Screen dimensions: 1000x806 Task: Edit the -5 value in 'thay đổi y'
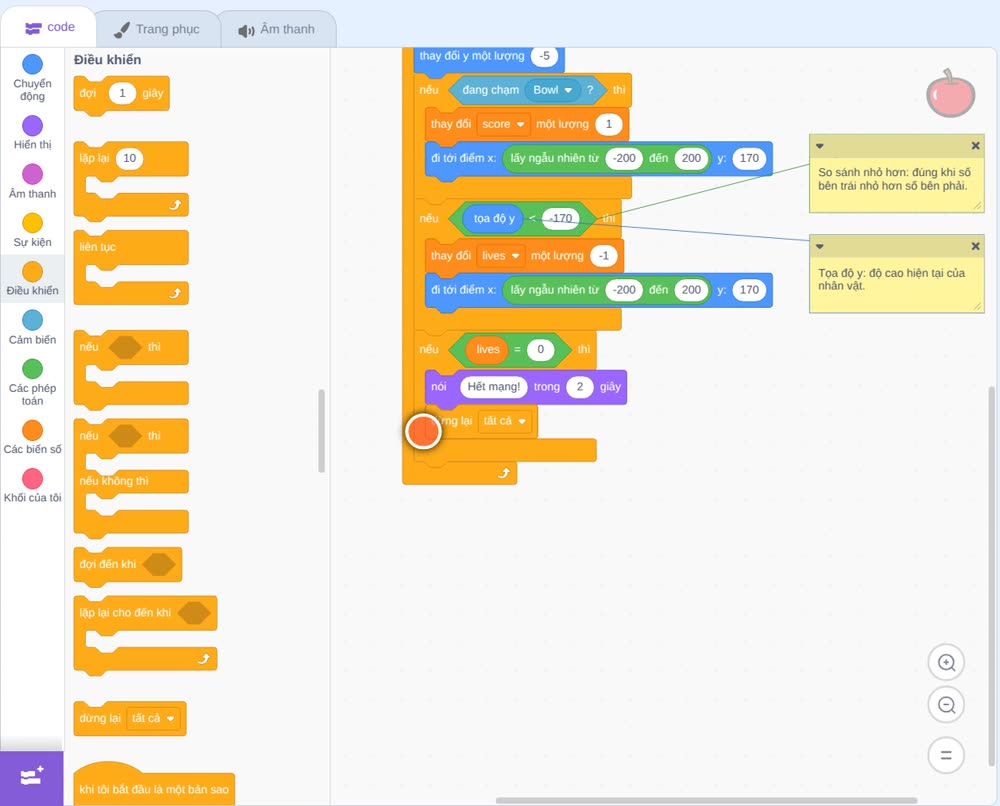pos(544,56)
